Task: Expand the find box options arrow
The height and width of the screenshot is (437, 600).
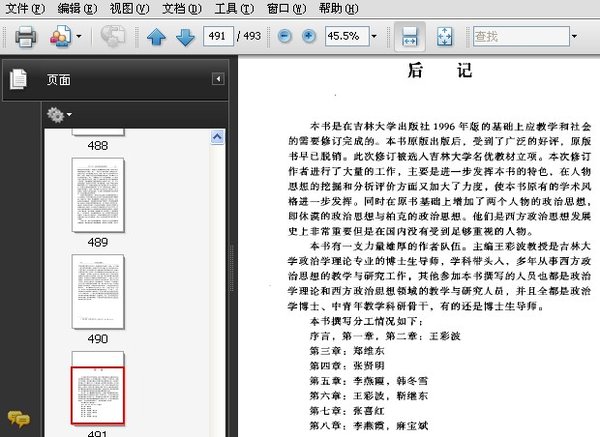Action: click(x=574, y=37)
